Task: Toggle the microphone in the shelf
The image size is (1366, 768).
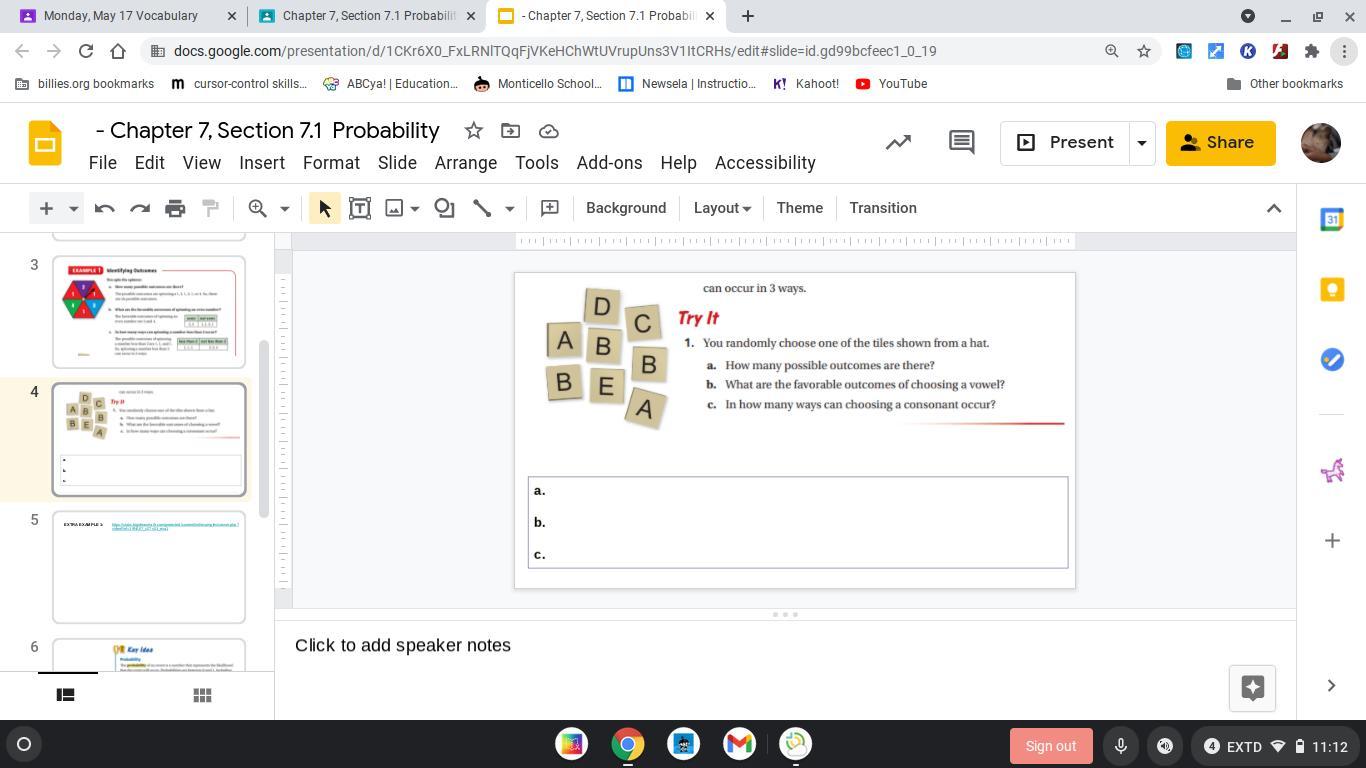Action: point(1120,746)
